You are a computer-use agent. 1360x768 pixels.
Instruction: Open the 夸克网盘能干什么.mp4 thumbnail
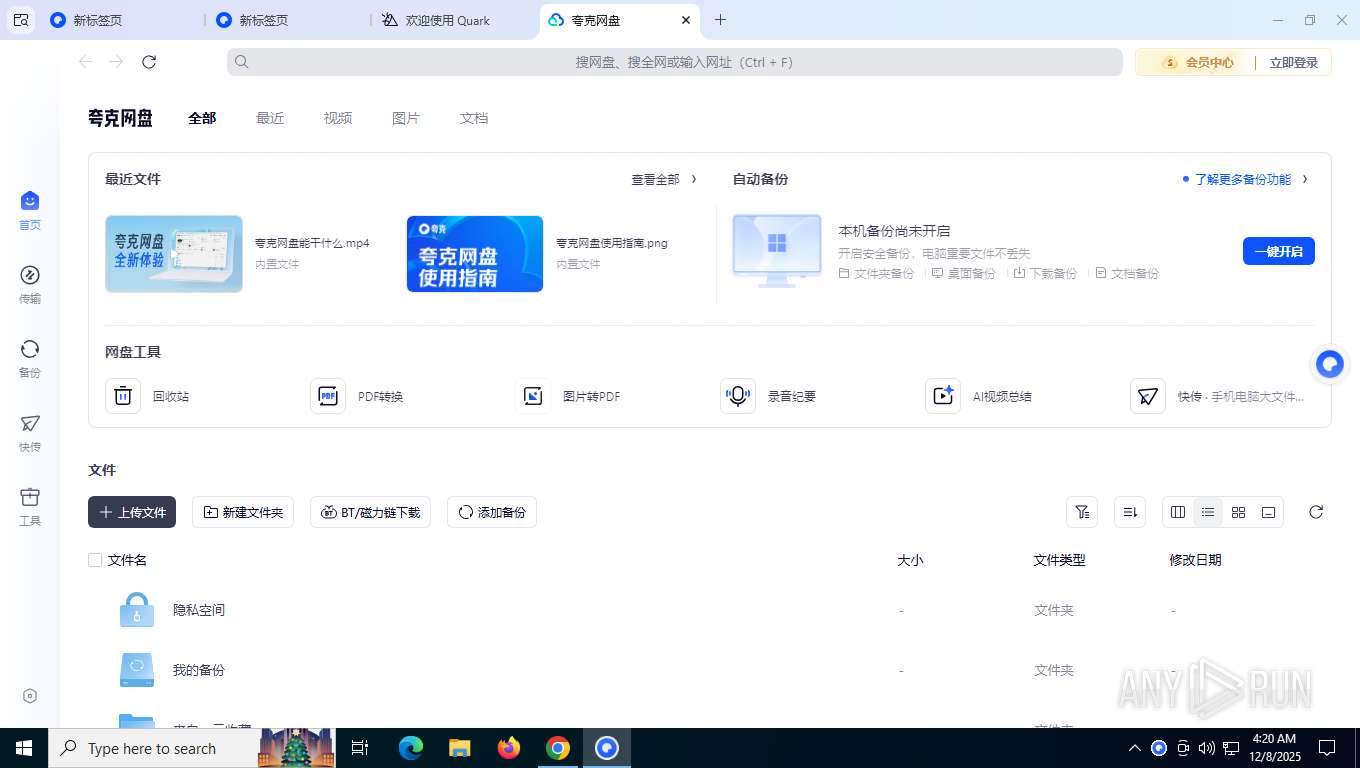coord(174,254)
